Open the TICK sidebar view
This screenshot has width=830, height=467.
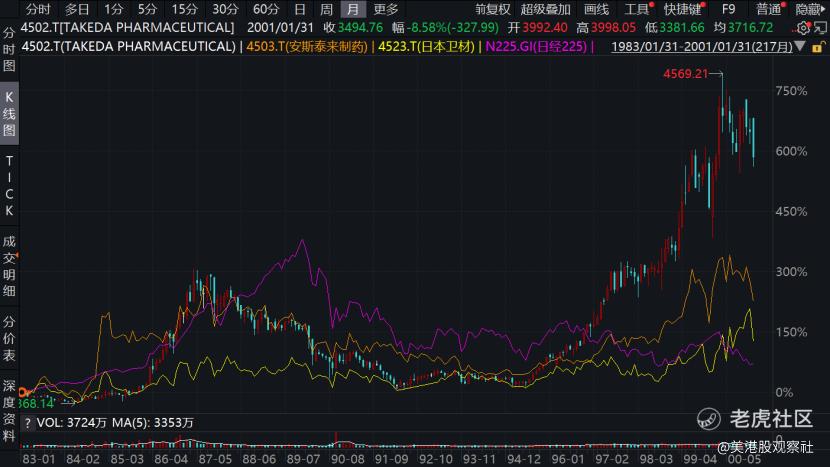(x=9, y=185)
